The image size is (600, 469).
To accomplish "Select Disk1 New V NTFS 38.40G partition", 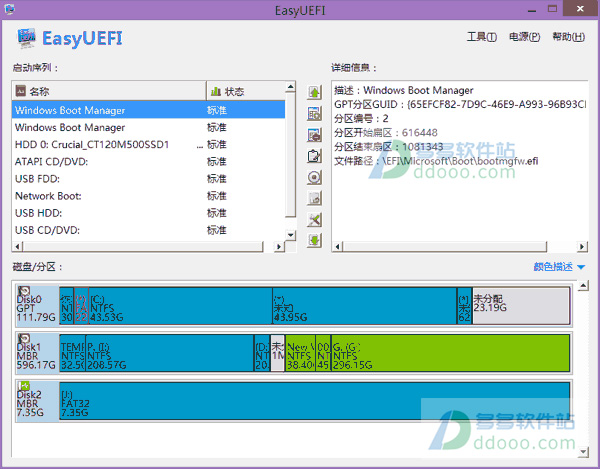I will click(300, 353).
